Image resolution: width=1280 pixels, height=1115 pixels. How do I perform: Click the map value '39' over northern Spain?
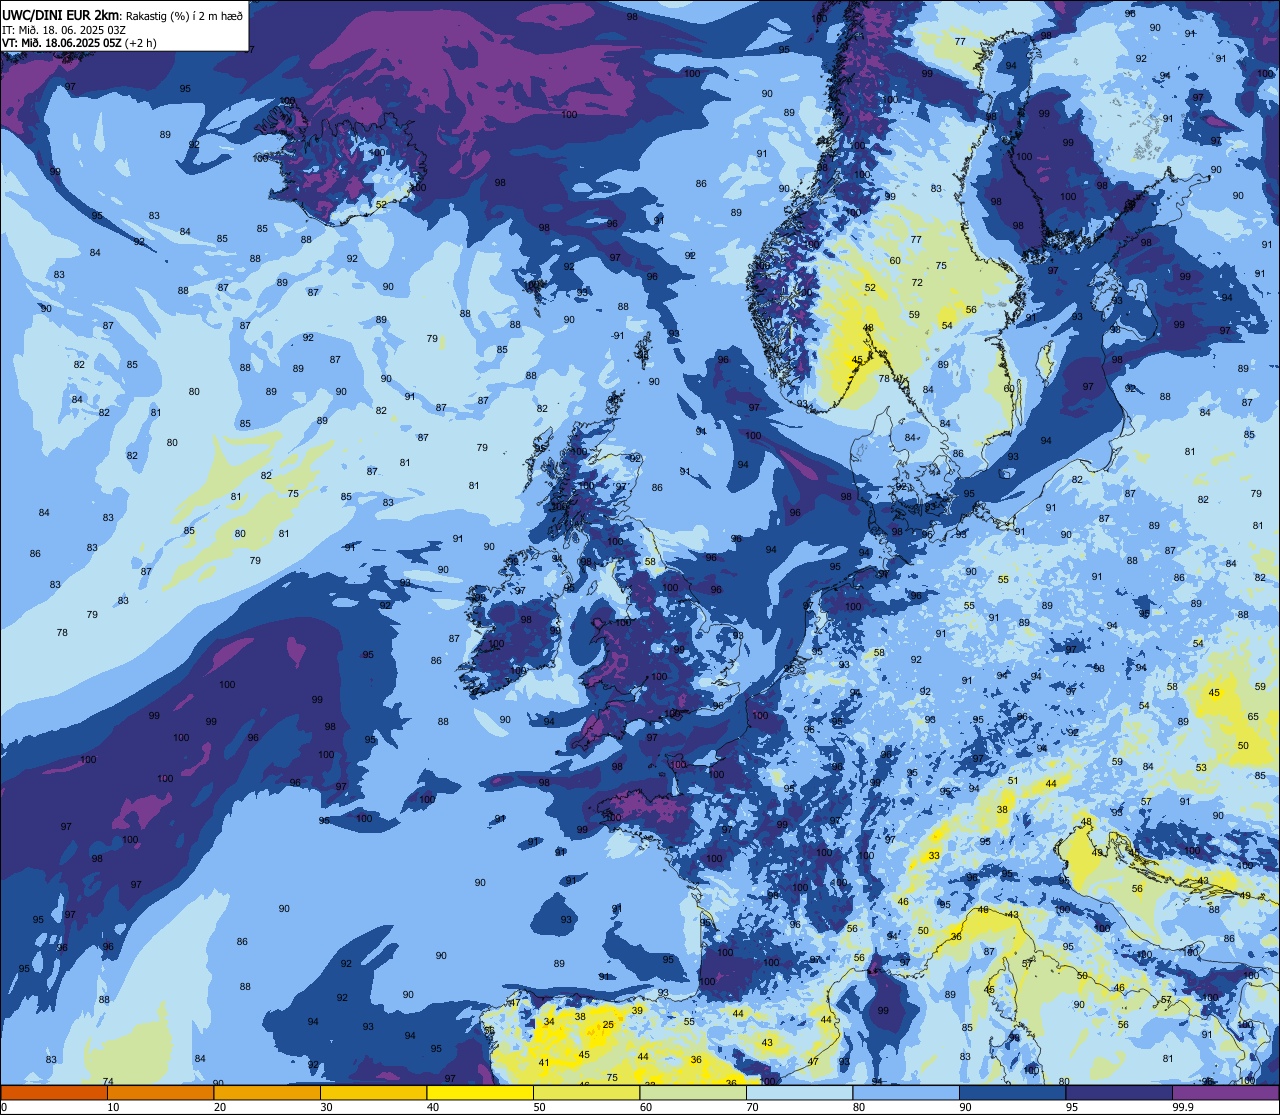637,1011
